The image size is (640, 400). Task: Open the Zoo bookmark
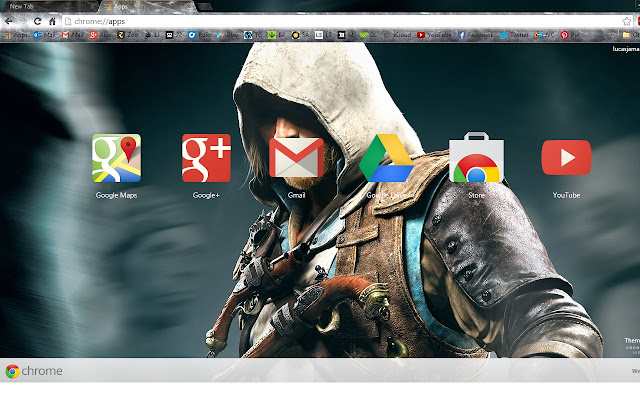[128, 35]
